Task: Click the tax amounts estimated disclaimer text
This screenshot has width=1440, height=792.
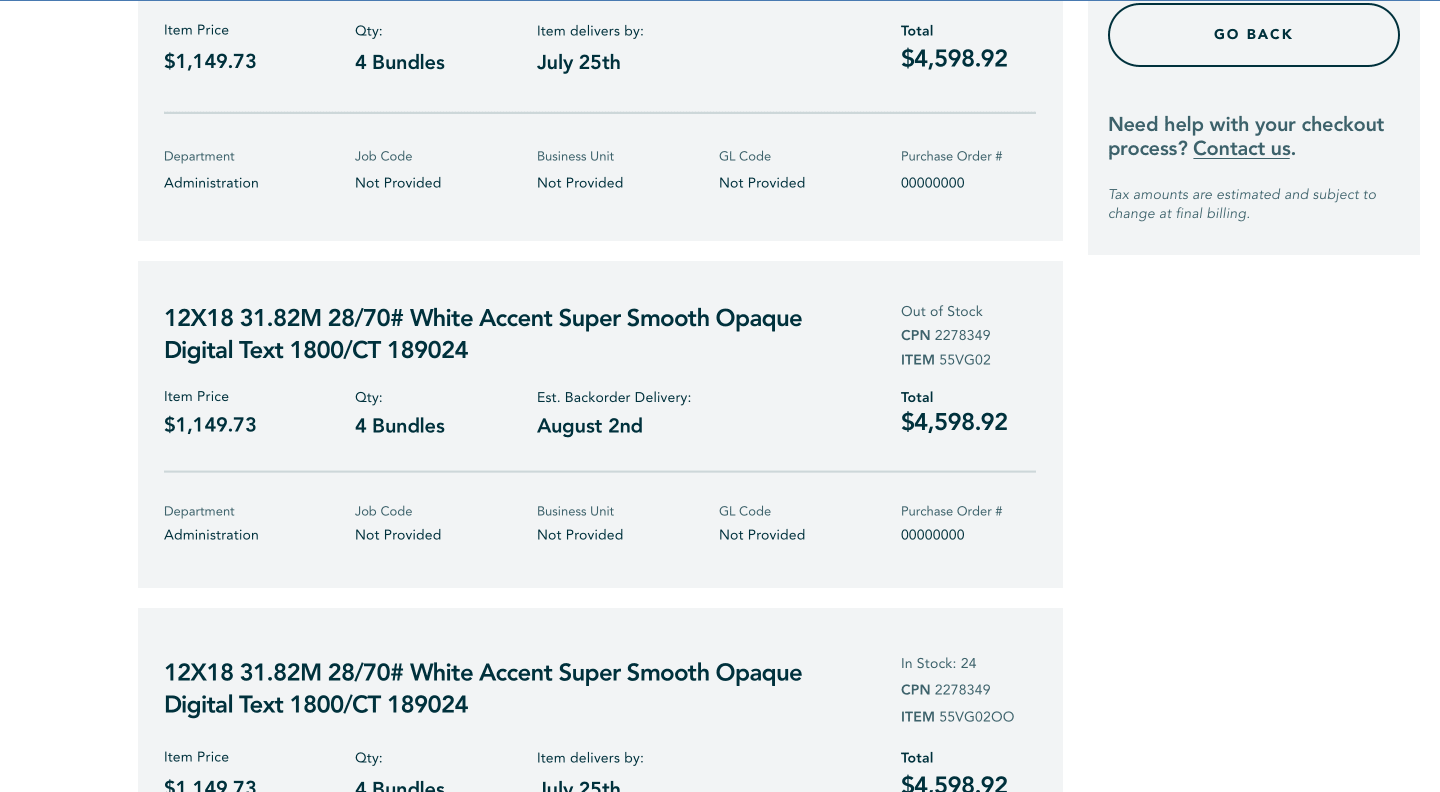Action: click(1242, 204)
